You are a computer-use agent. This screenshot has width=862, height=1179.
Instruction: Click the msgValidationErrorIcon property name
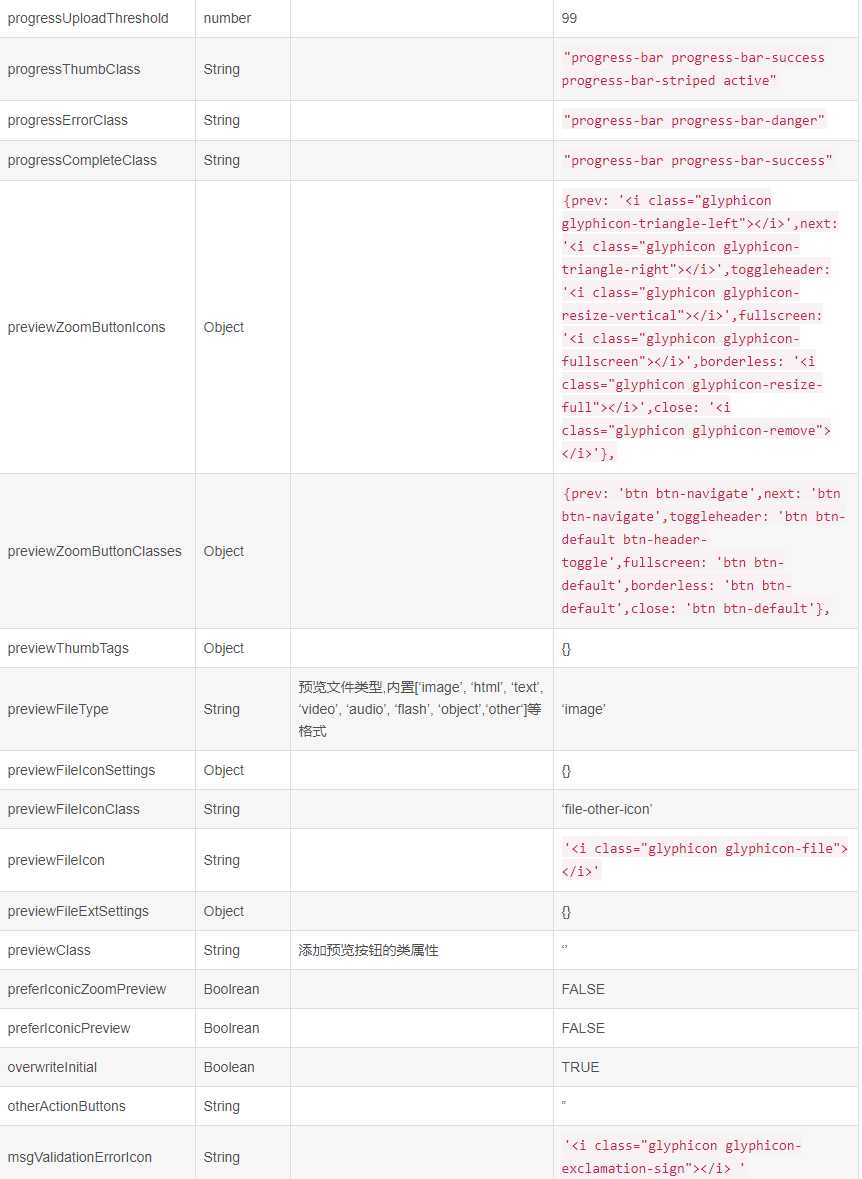click(x=80, y=1157)
